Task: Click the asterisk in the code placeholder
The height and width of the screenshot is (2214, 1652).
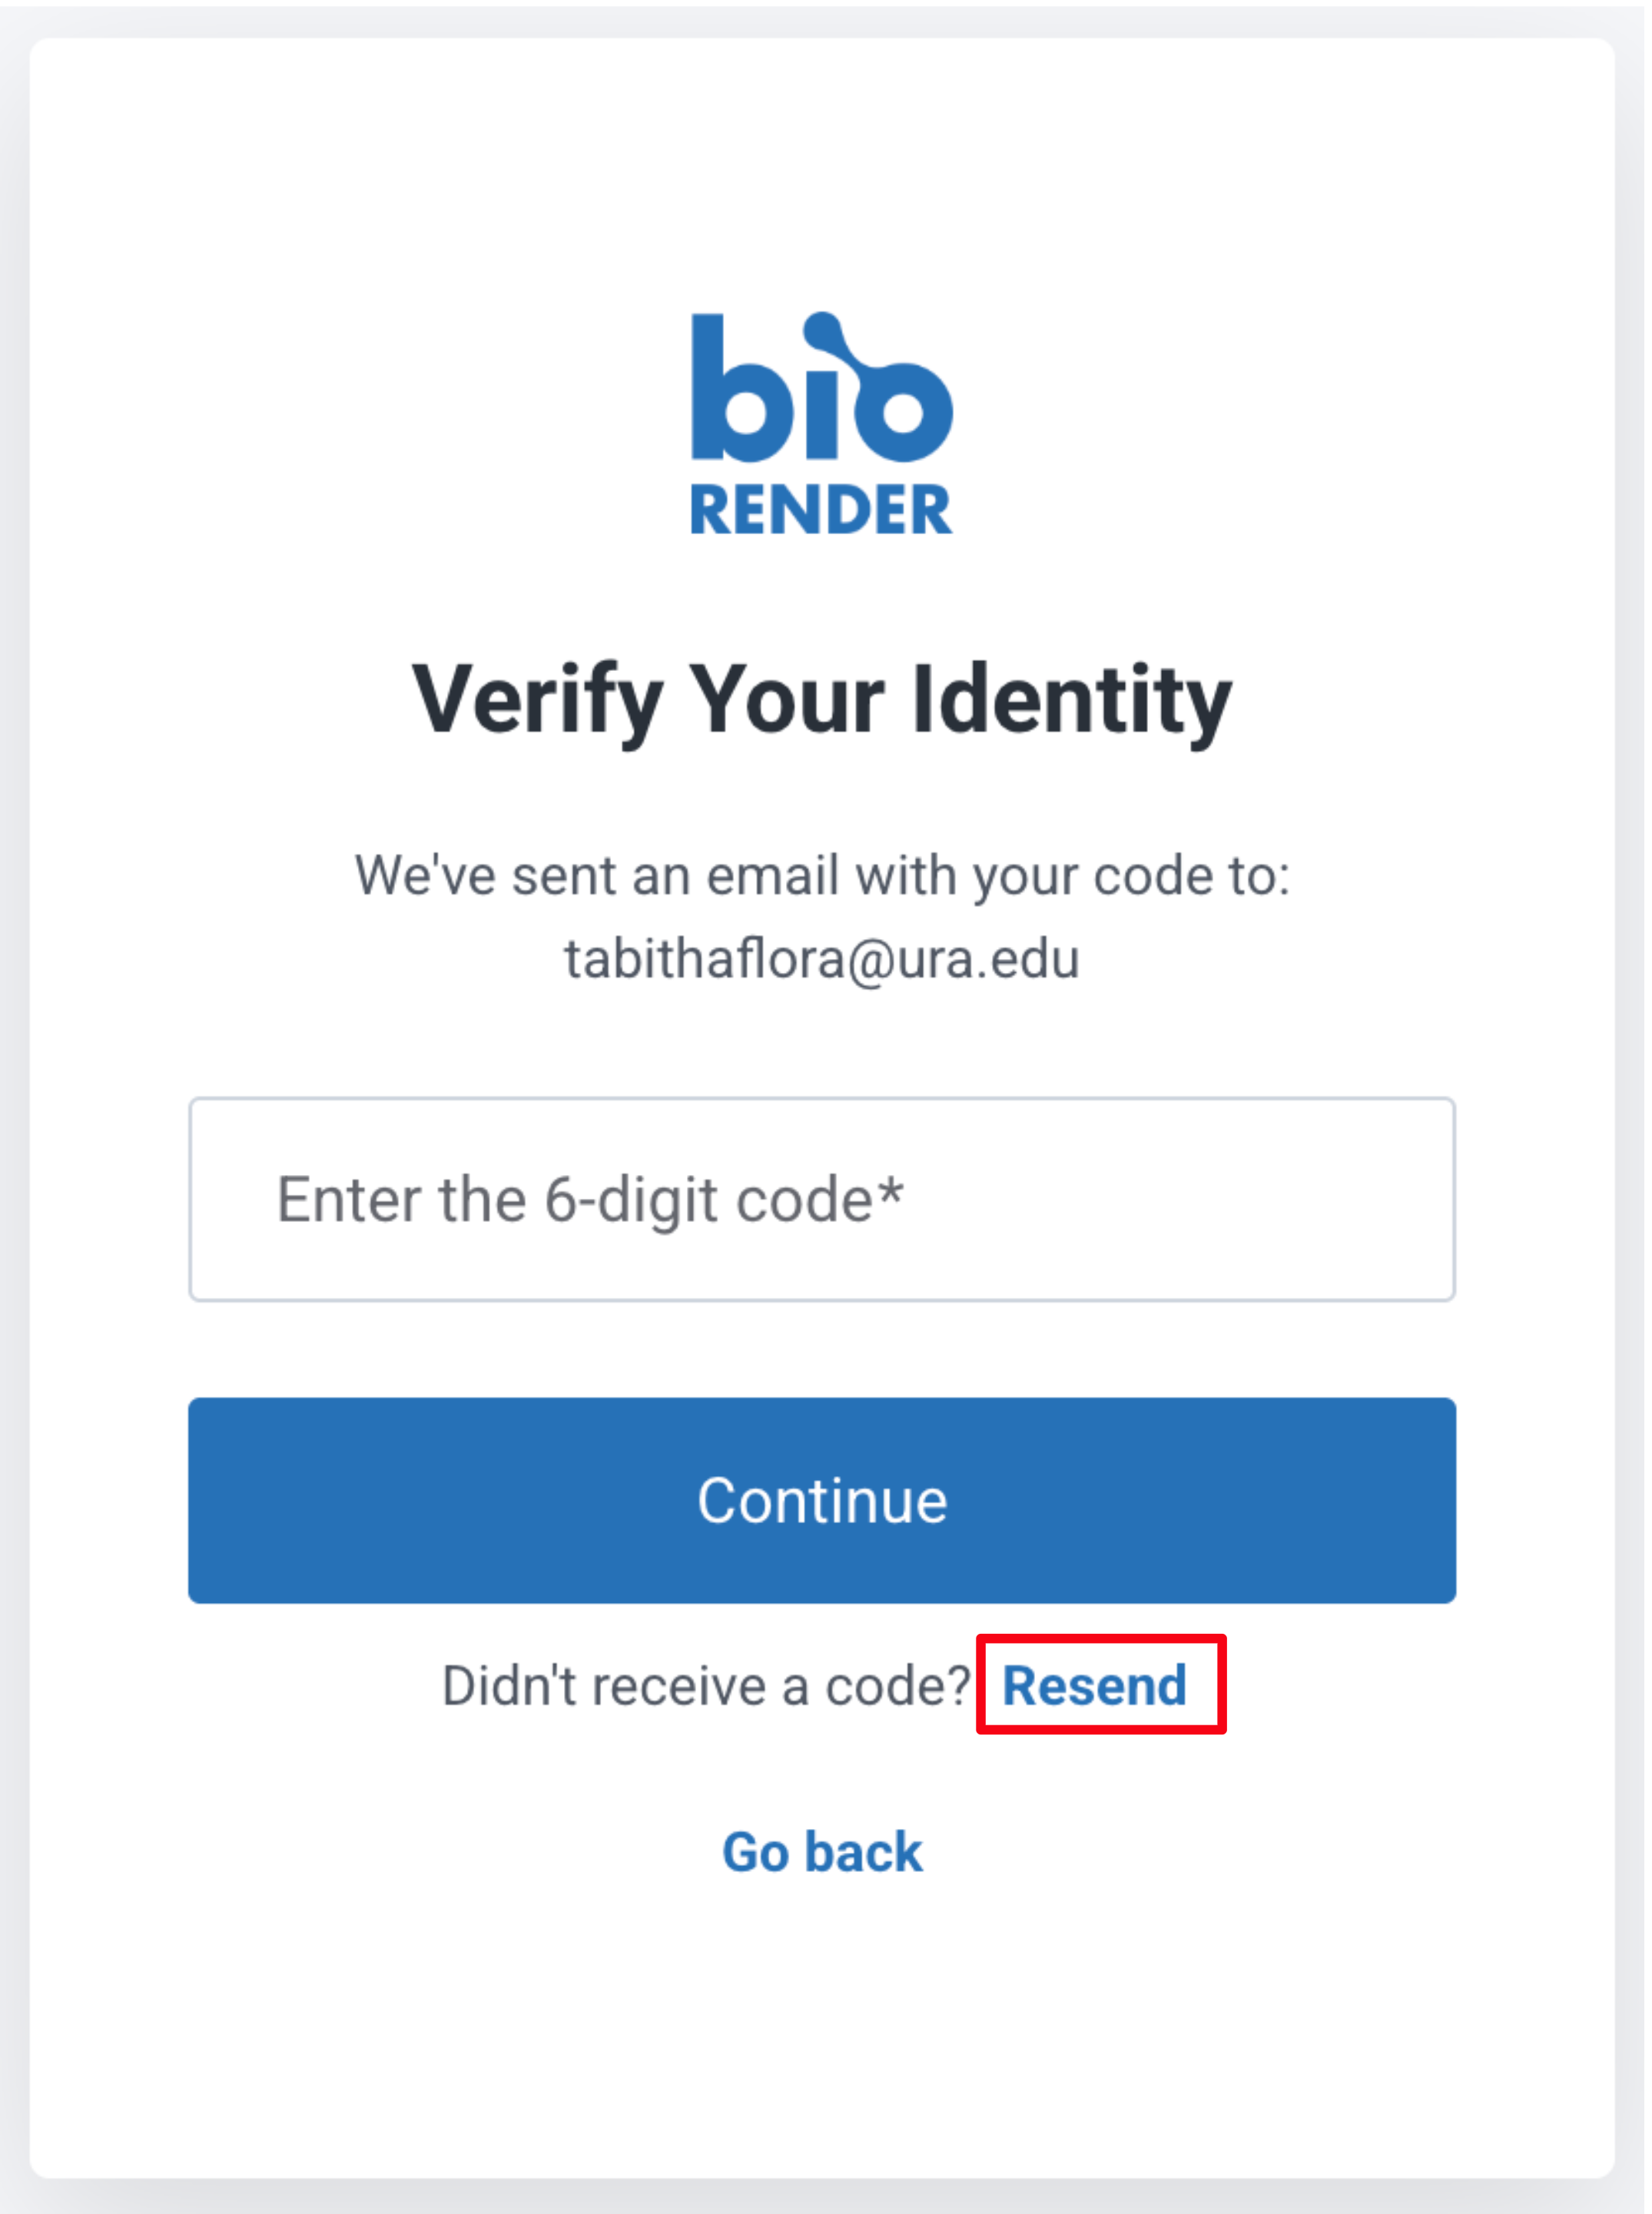Action: (890, 1190)
